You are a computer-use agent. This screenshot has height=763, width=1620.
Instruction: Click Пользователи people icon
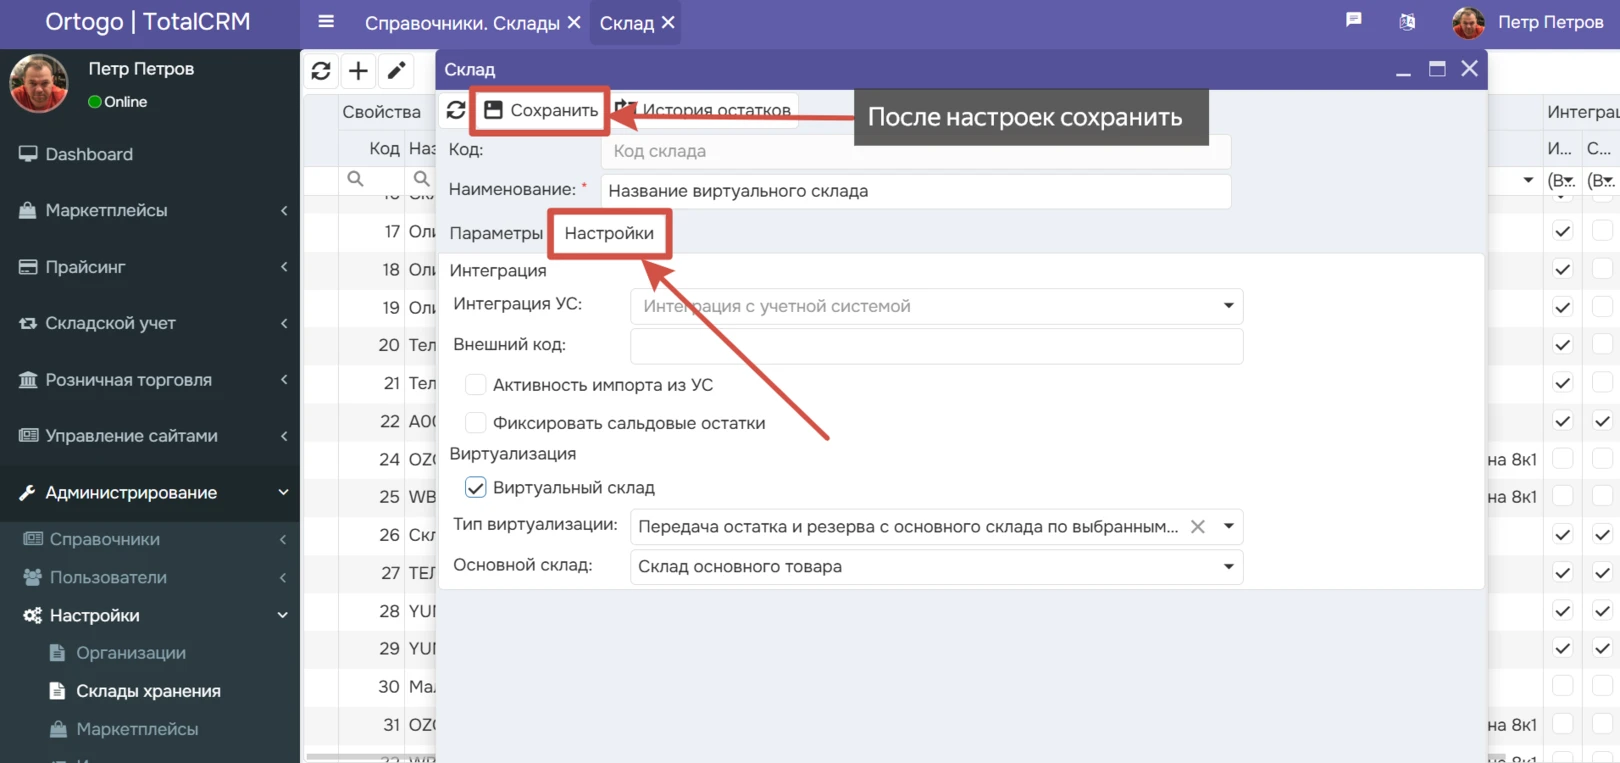pyautogui.click(x=33, y=577)
